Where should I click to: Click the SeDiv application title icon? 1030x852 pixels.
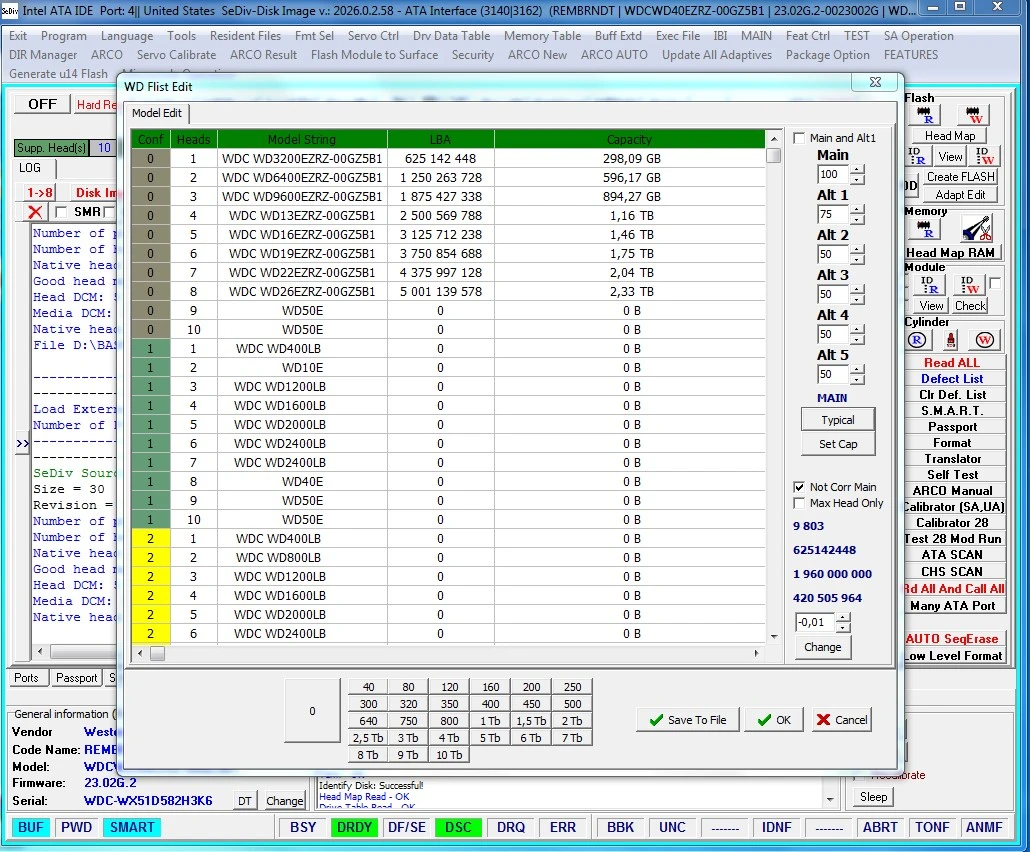[9, 11]
